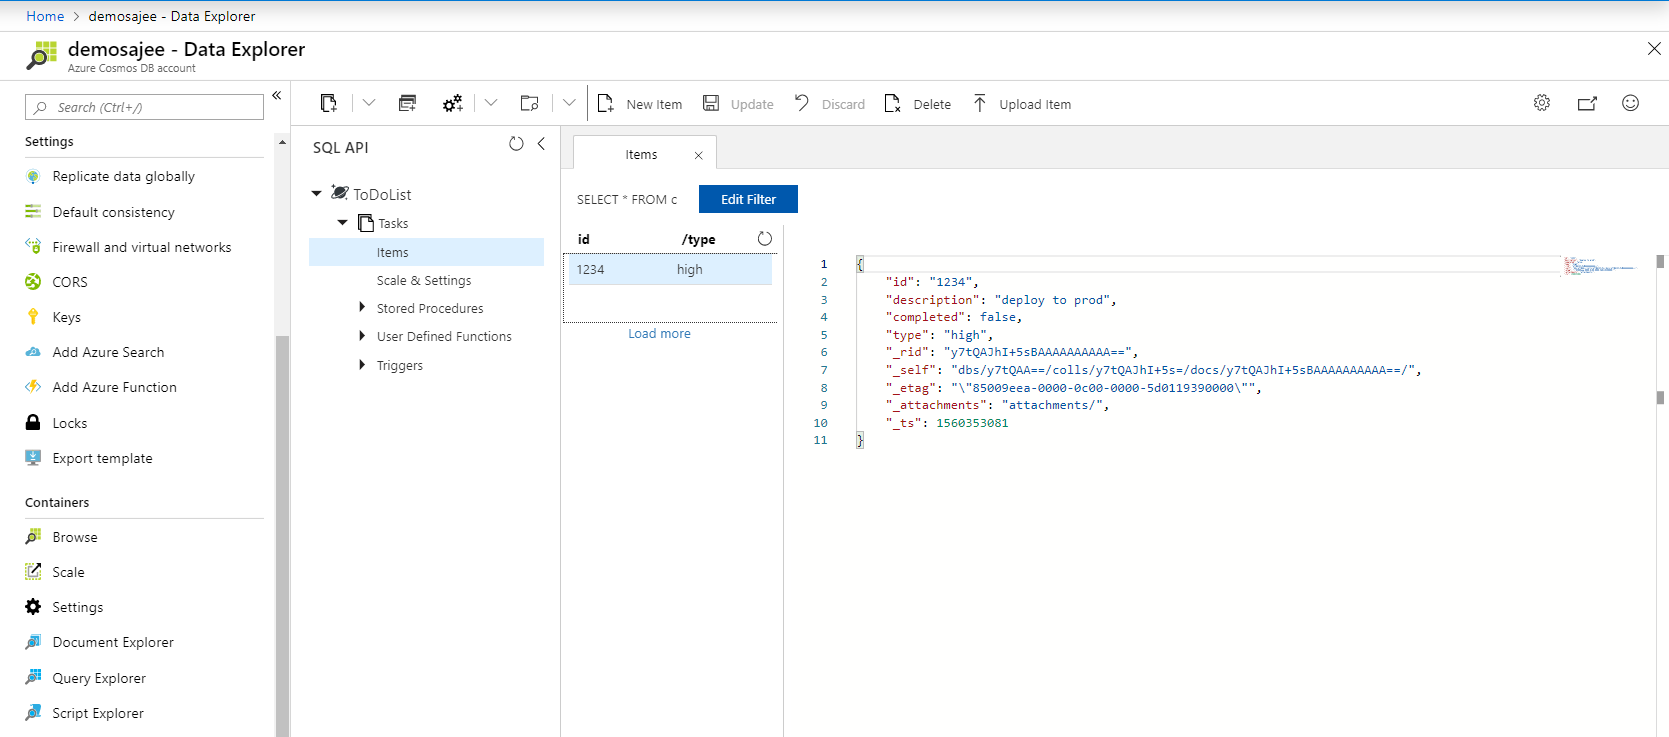
Task: Expand Triggers node
Action: click(362, 365)
